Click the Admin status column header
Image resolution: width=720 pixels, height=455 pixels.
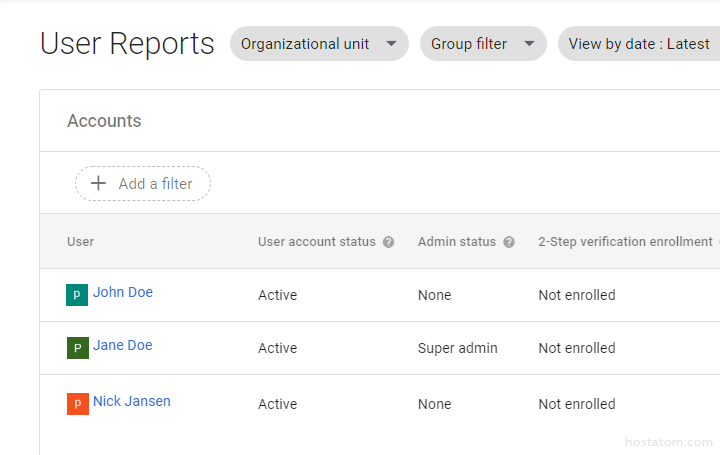pyautogui.click(x=456, y=242)
